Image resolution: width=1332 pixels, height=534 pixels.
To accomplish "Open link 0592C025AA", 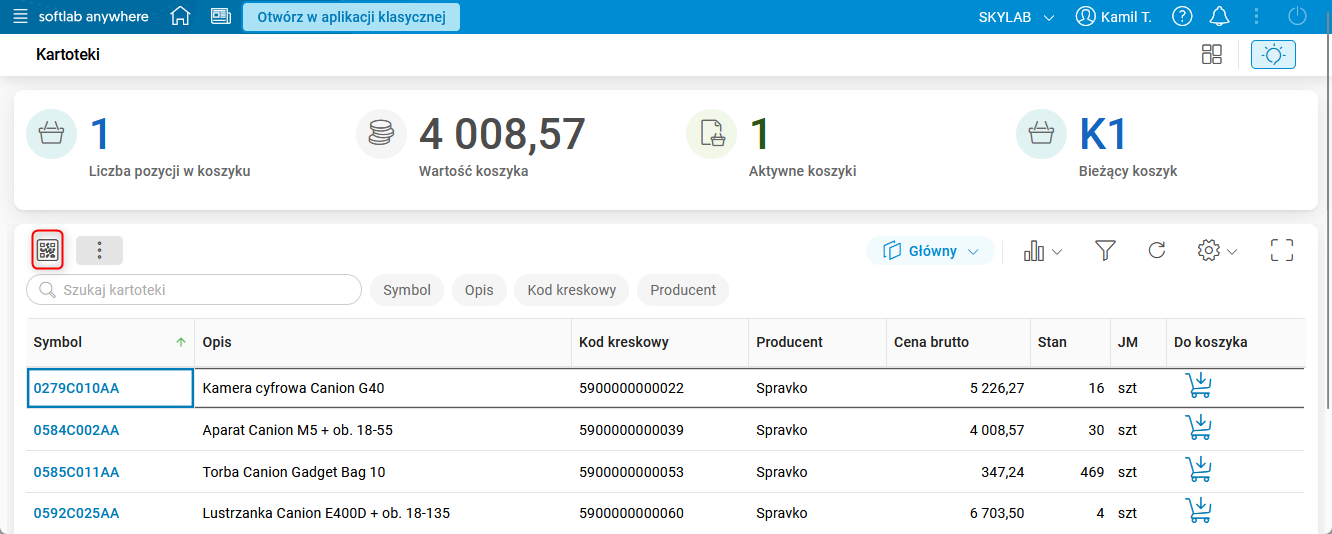I will coord(76,513).
